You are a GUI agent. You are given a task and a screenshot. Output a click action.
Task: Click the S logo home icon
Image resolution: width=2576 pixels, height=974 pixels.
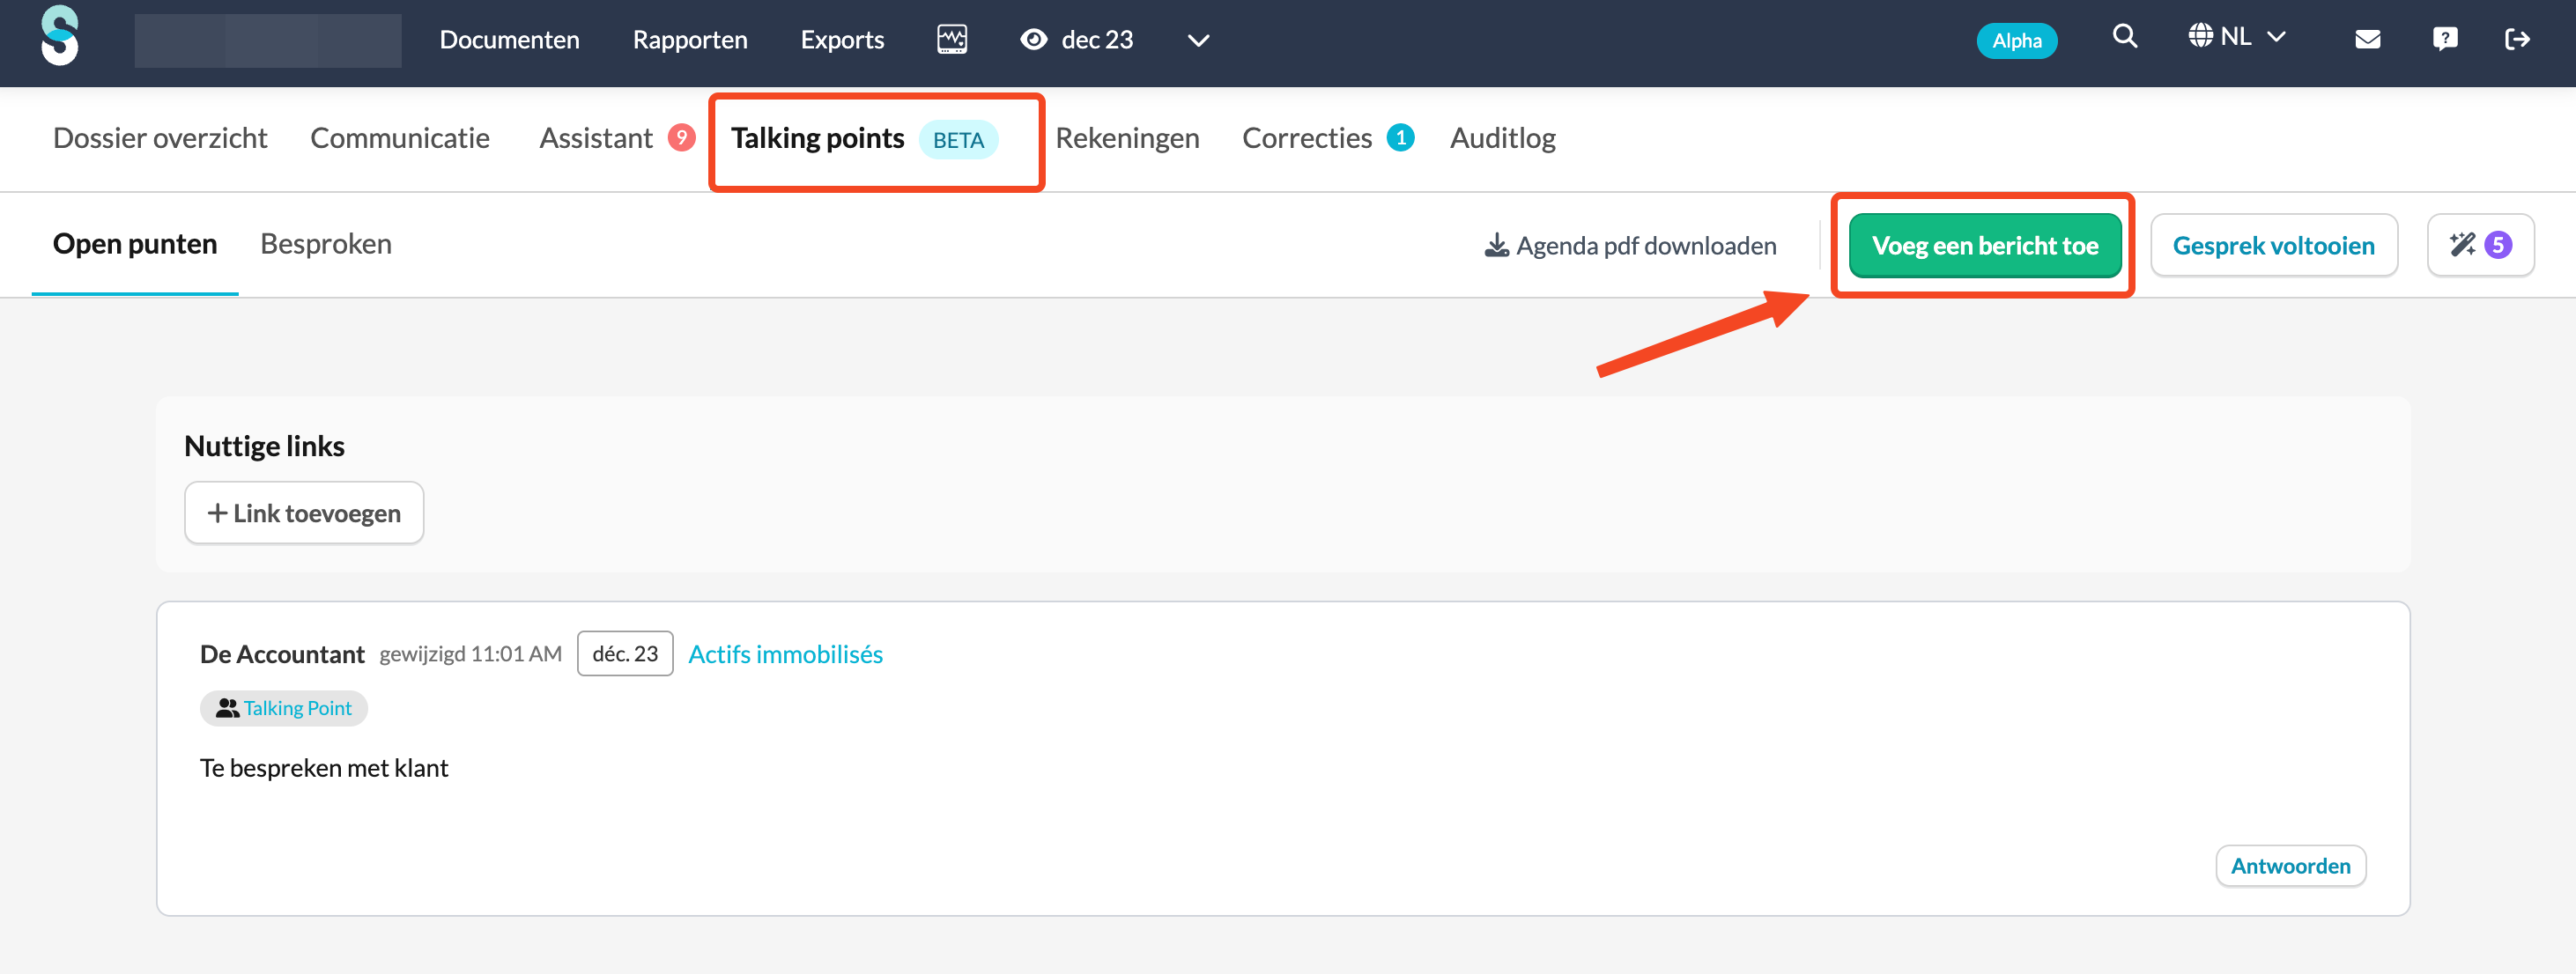59,37
